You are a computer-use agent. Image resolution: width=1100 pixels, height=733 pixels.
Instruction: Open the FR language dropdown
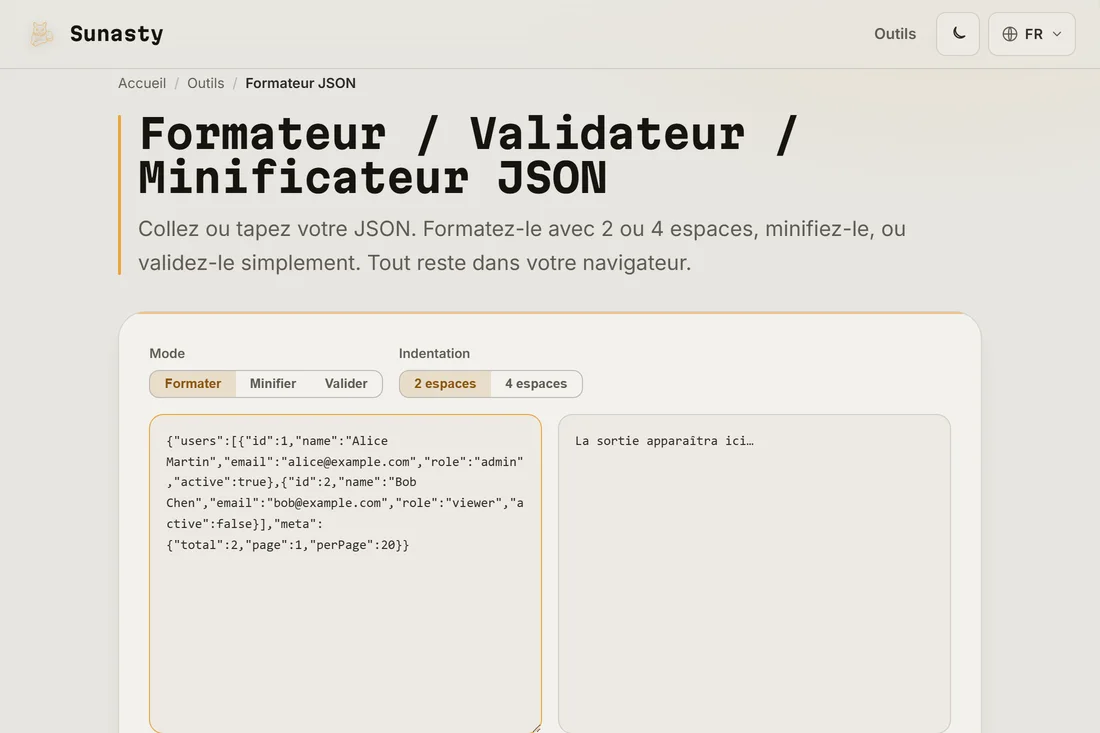(1031, 34)
